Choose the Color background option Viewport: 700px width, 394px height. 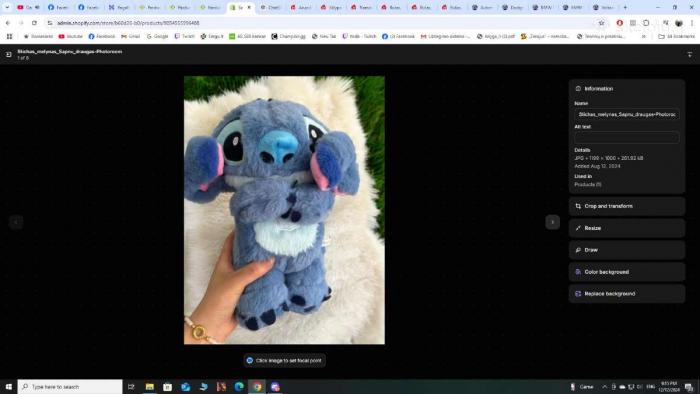point(626,272)
